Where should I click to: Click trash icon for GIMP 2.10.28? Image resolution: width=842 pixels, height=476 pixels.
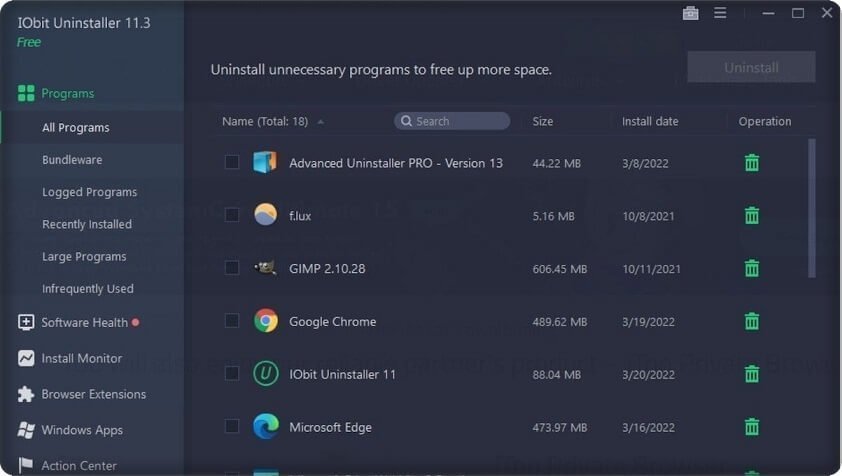pyautogui.click(x=752, y=268)
